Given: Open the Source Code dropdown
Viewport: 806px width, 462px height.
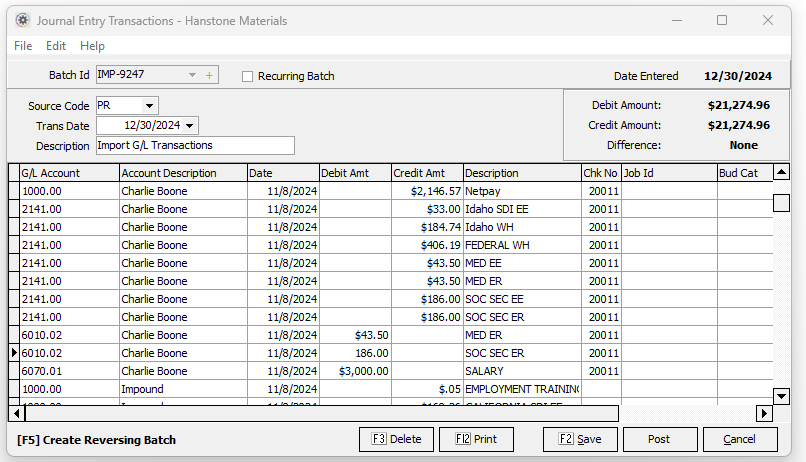Looking at the screenshot, I should pyautogui.click(x=149, y=106).
